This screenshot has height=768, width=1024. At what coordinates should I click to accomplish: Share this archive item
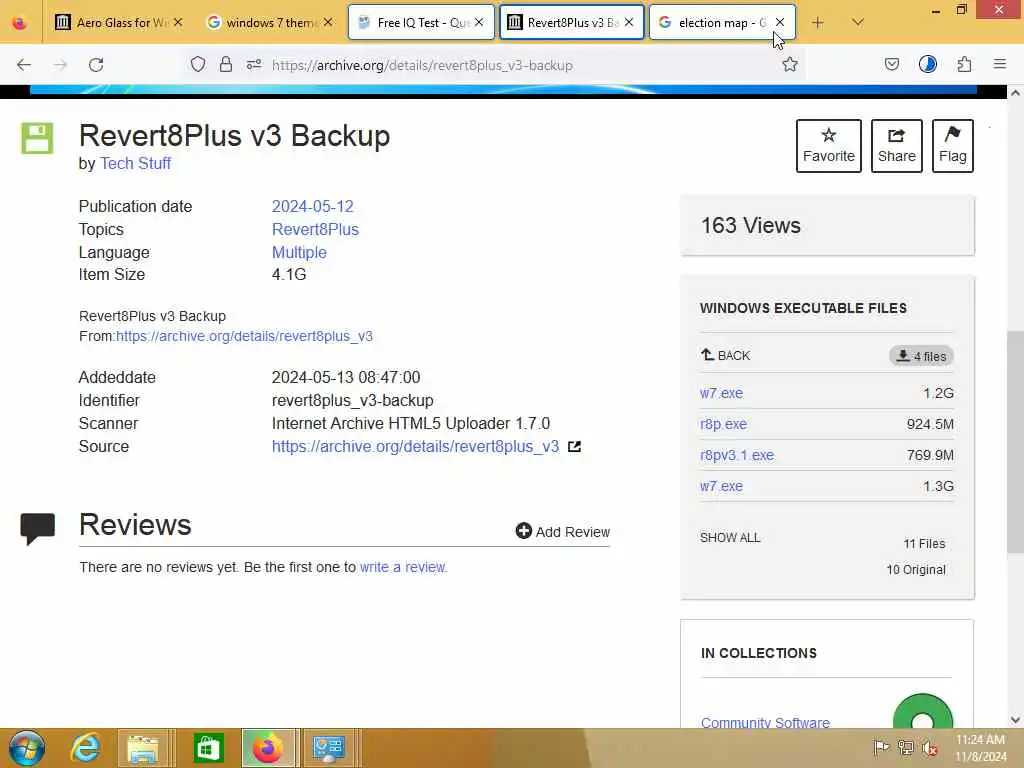click(x=897, y=146)
